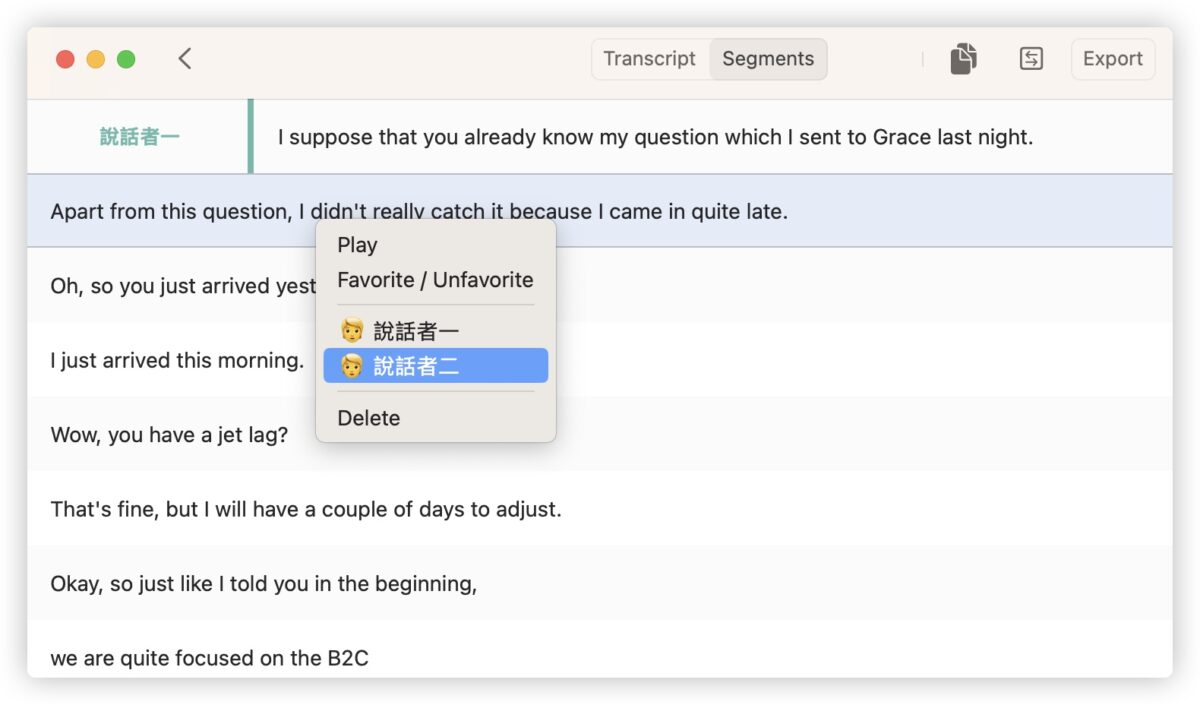
Task: Select segment "Okay, so just like I told you"
Action: click(600, 583)
